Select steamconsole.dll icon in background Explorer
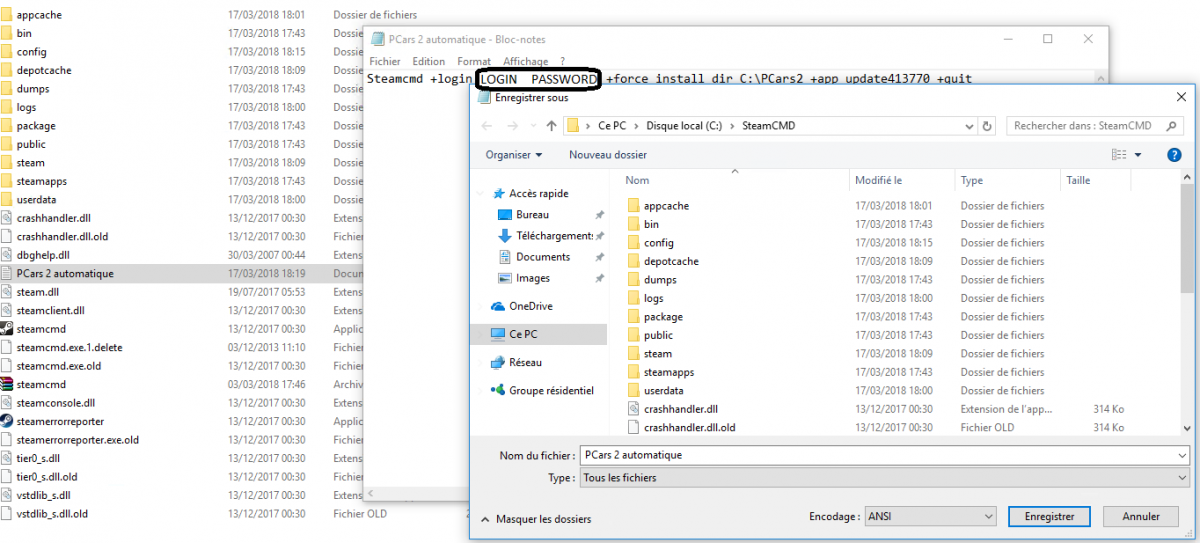 click(6, 403)
